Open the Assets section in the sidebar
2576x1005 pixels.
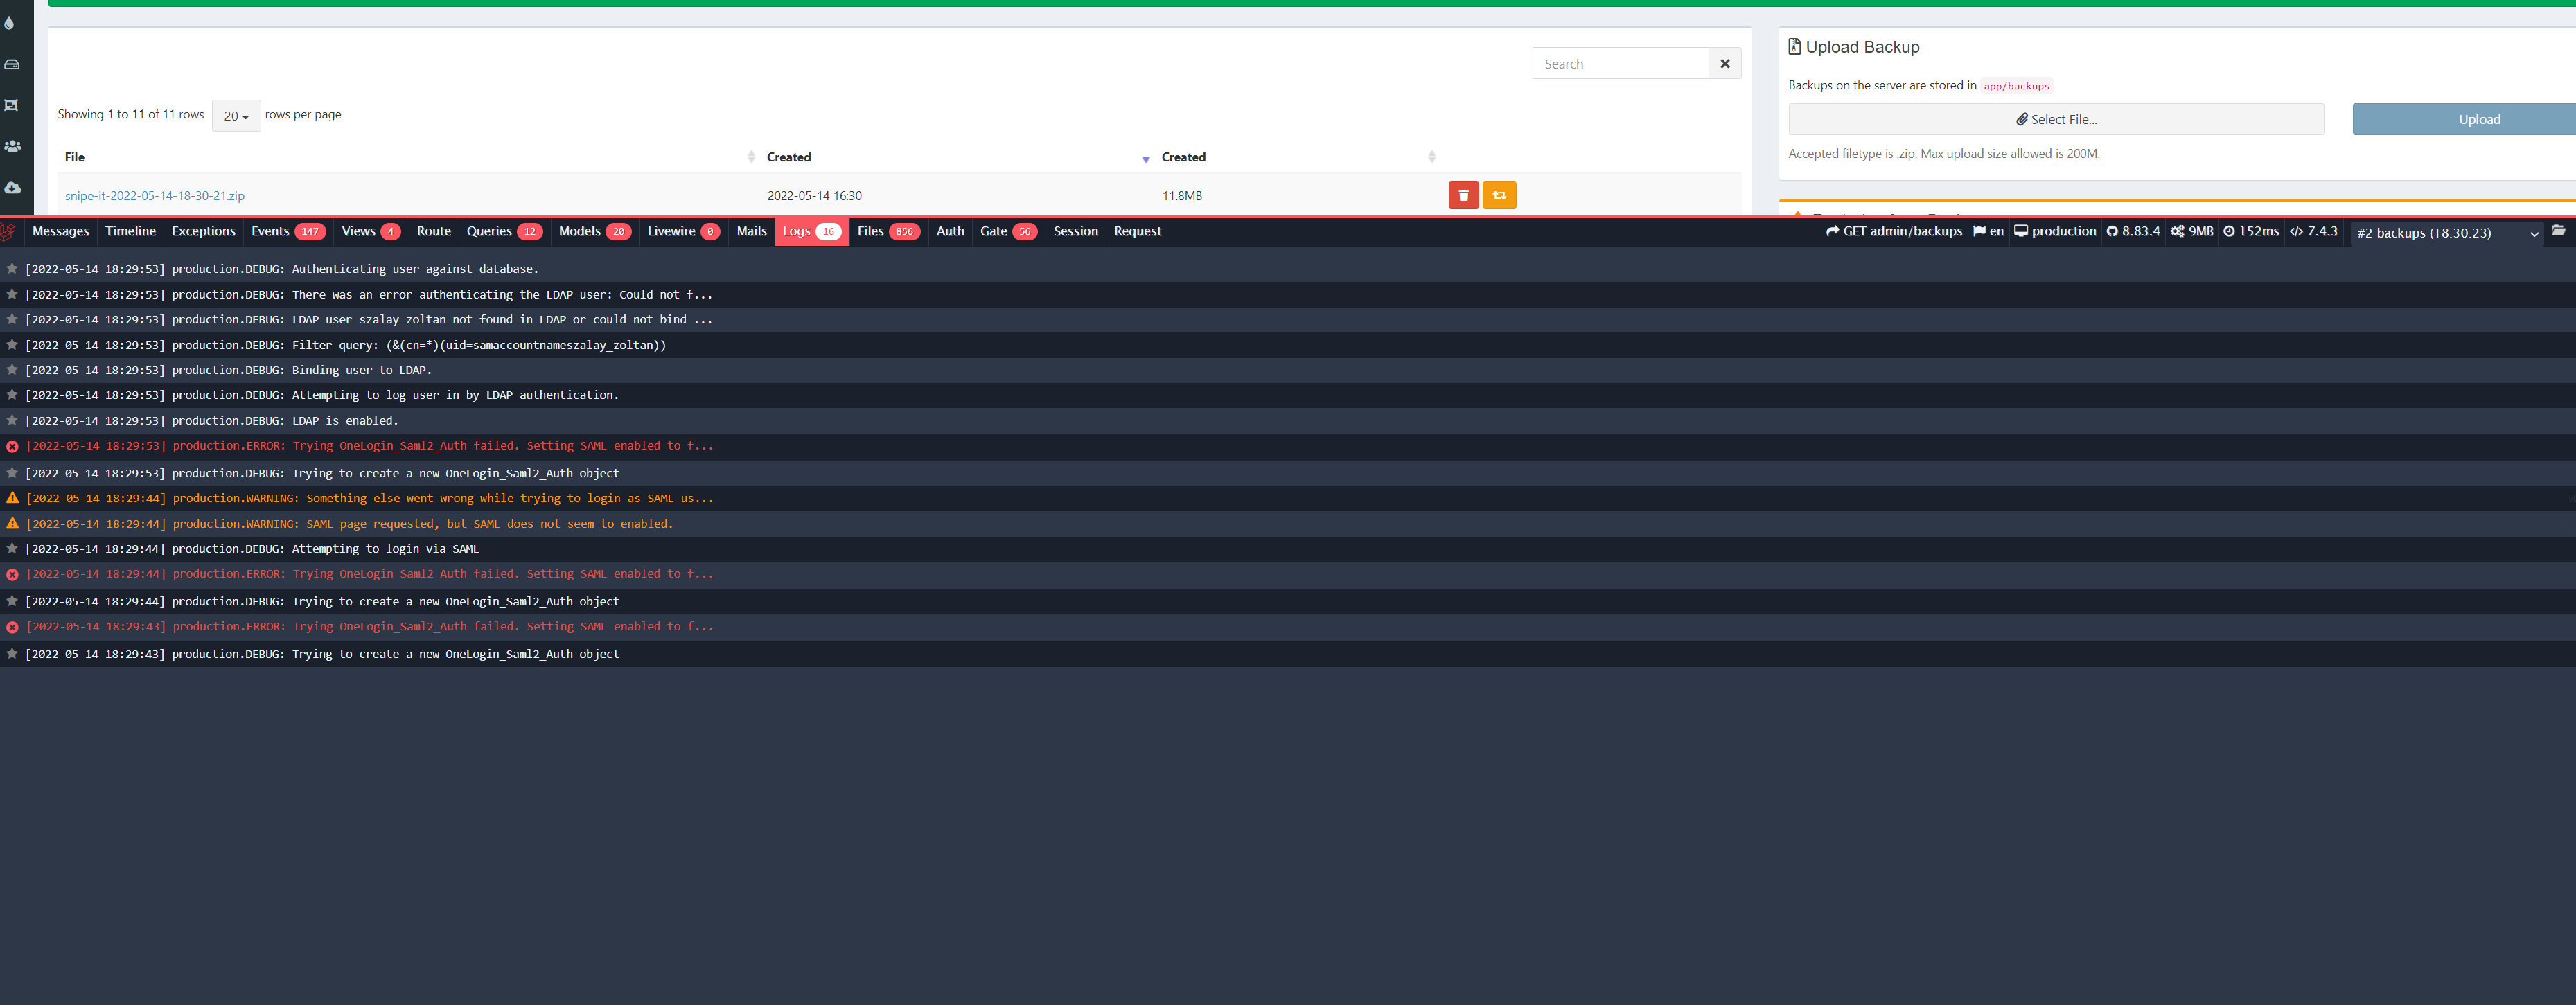pos(13,63)
